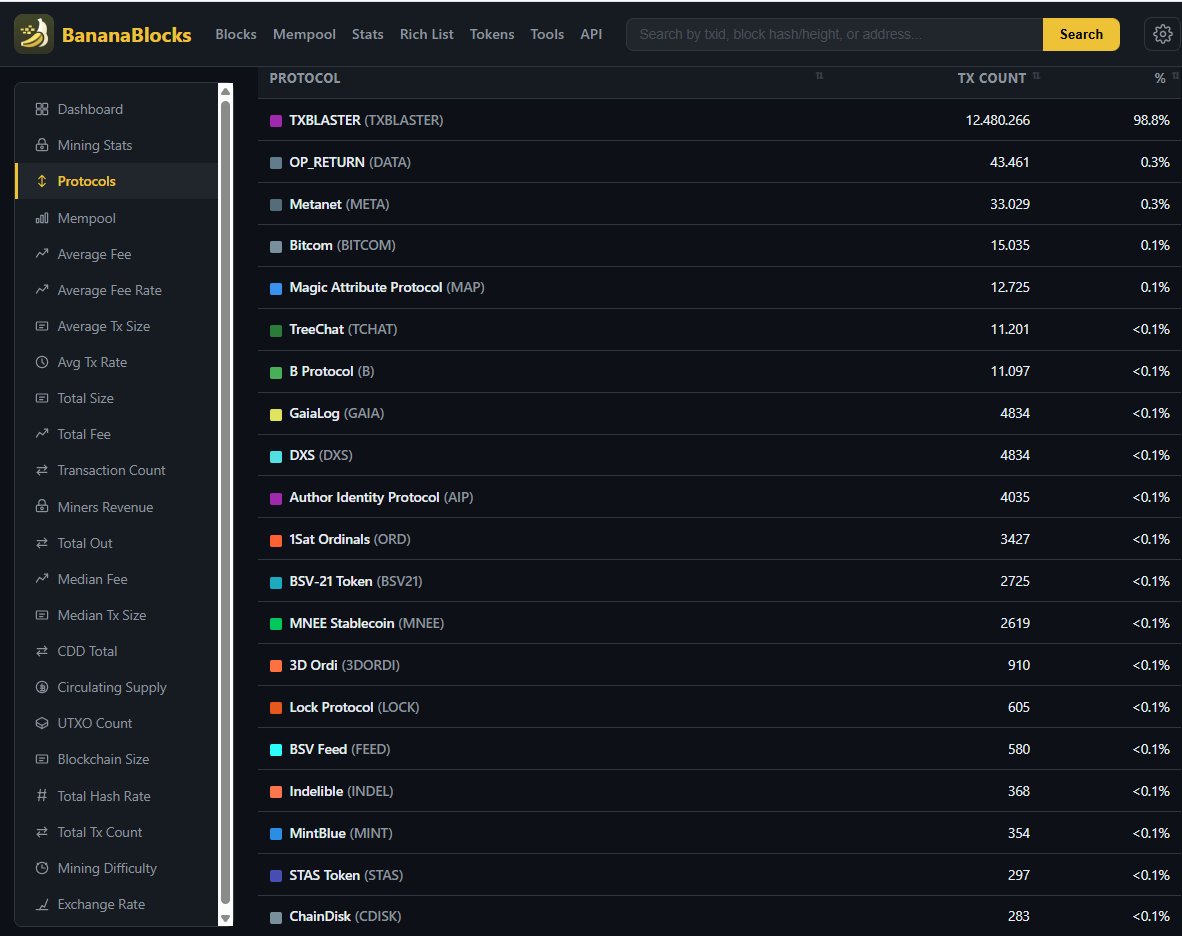
Task: Open the Total Tx Count sidebar link
Action: coord(100,832)
